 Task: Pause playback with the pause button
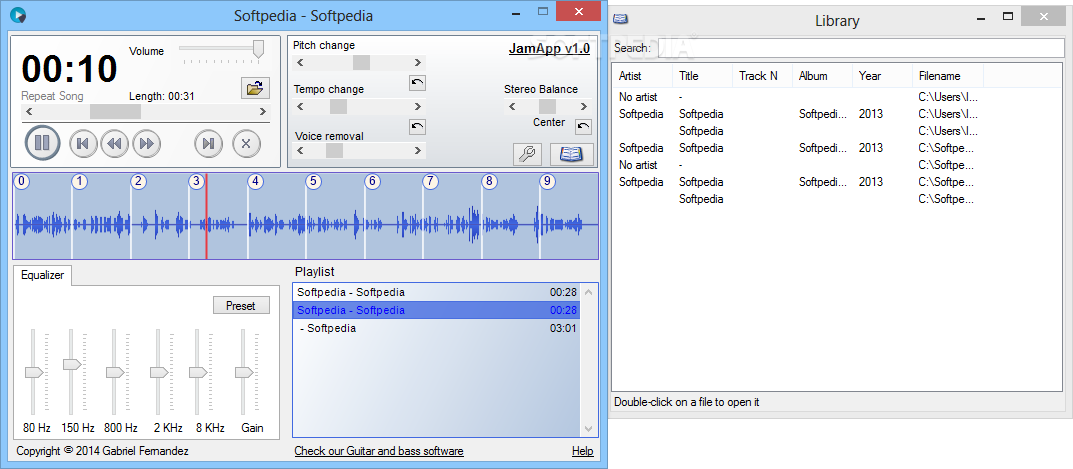(42, 143)
